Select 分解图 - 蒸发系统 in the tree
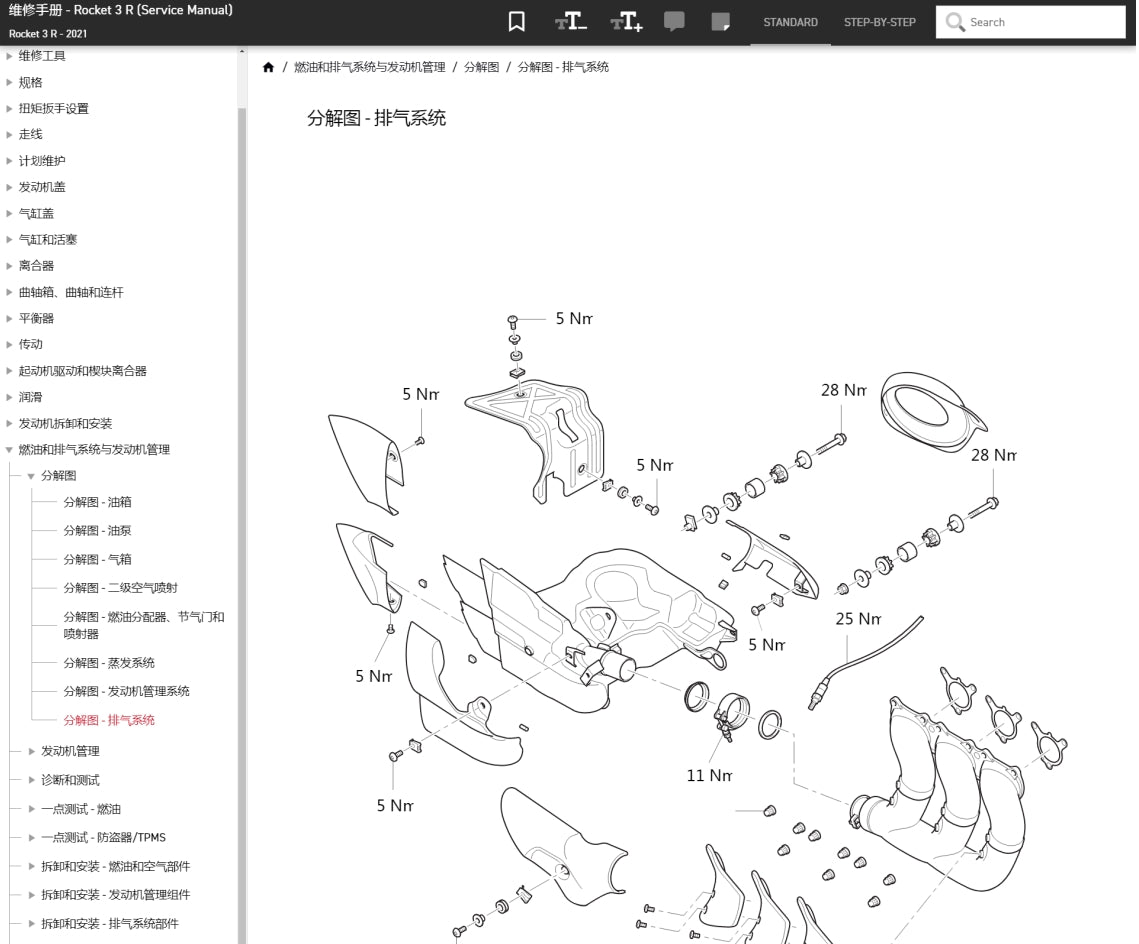1139x944 pixels. pyautogui.click(x=107, y=662)
